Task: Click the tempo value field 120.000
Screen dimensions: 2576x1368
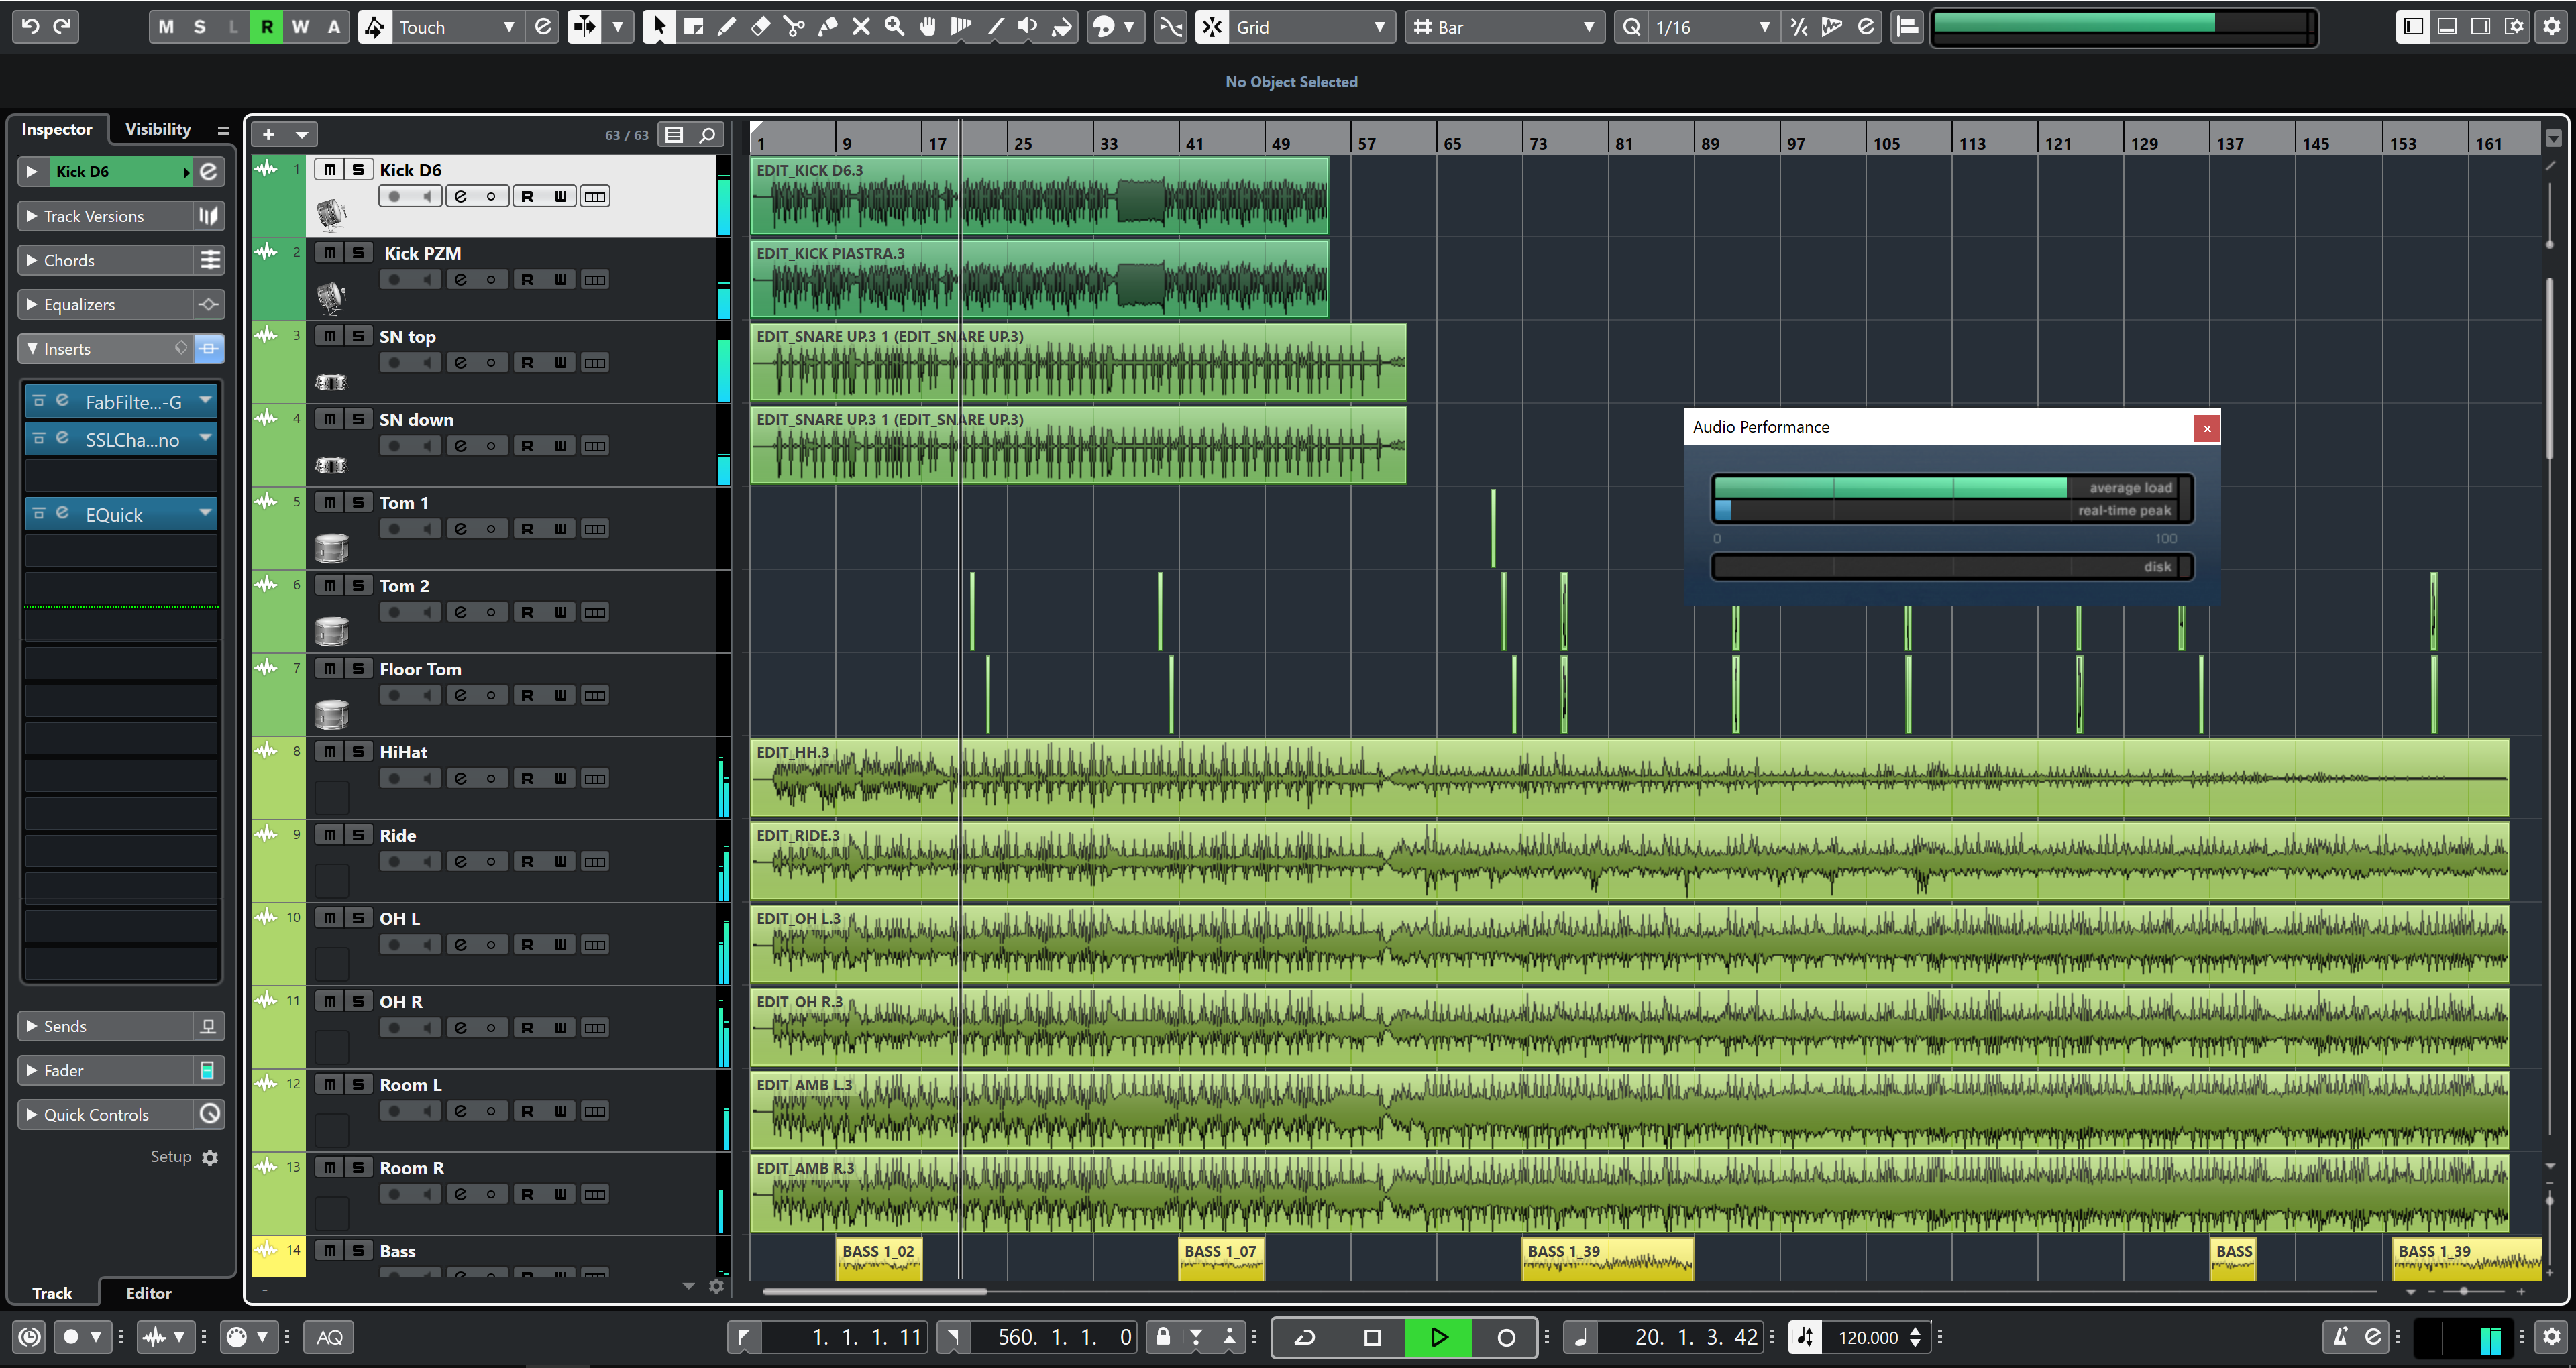Action: click(1867, 1337)
